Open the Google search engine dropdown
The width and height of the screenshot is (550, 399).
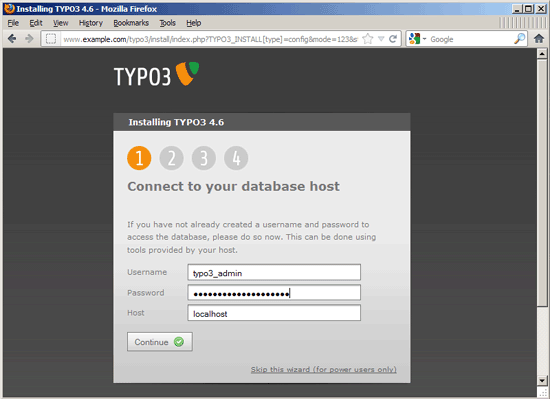click(x=417, y=39)
